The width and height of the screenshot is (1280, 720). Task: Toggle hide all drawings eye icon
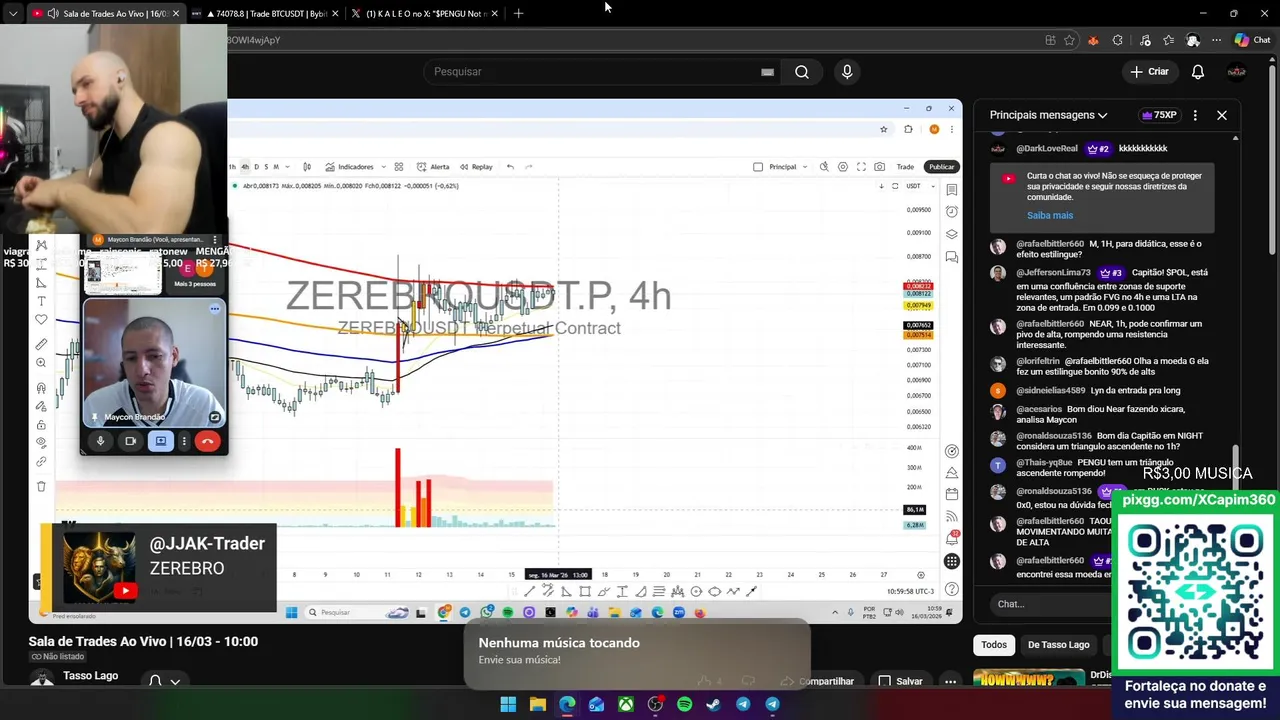[x=41, y=442]
